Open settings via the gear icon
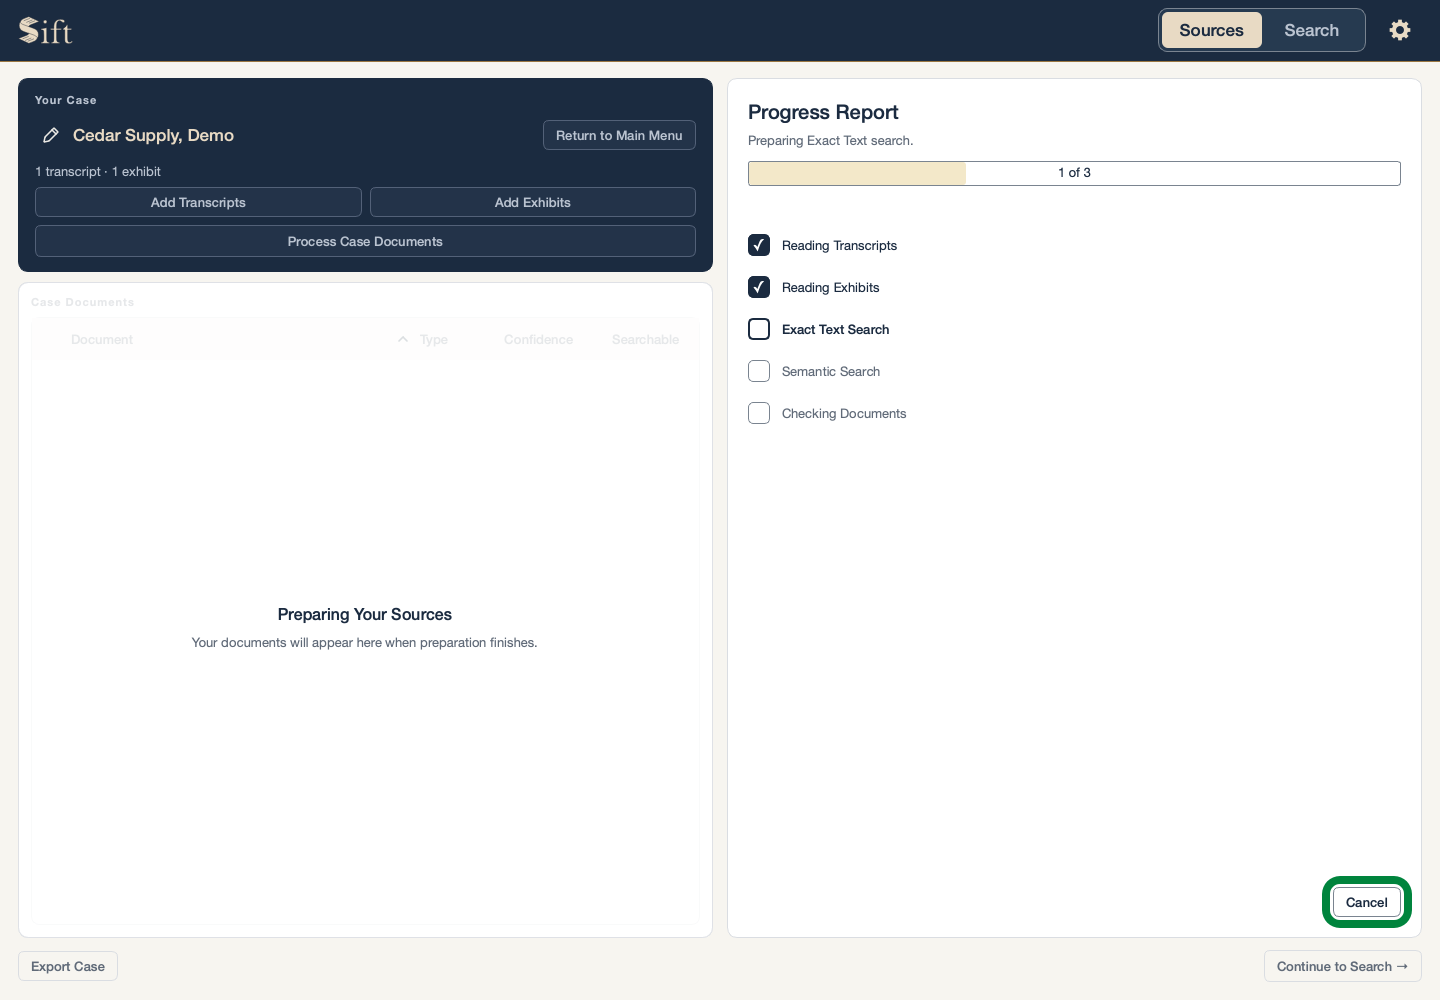Image resolution: width=1440 pixels, height=1000 pixels. (x=1400, y=30)
